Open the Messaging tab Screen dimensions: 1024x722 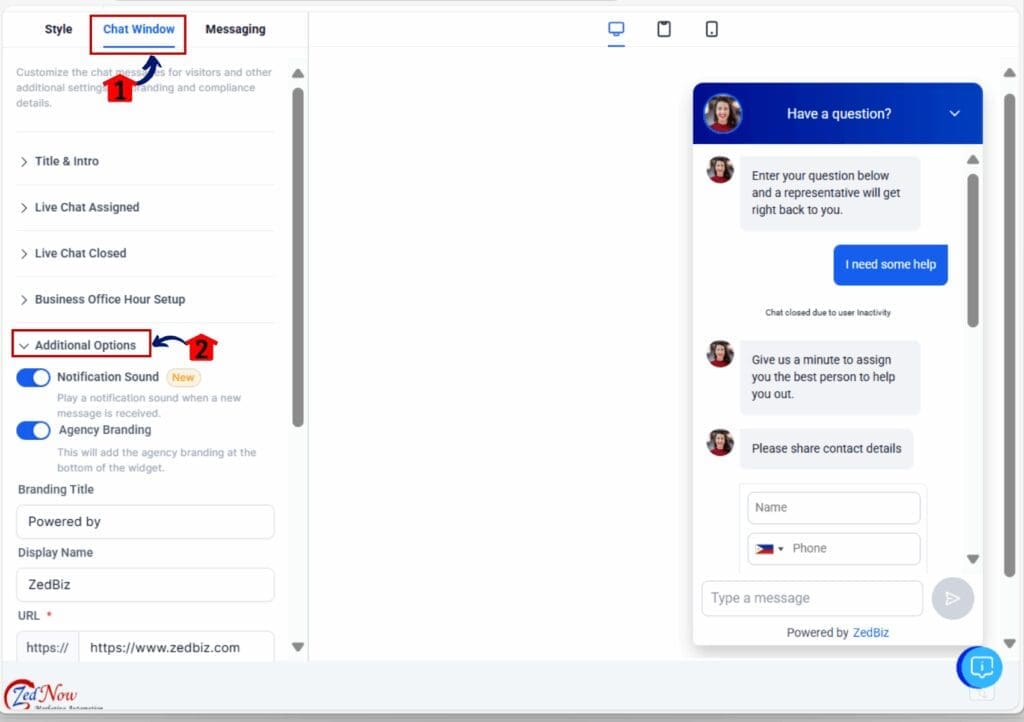coord(235,29)
